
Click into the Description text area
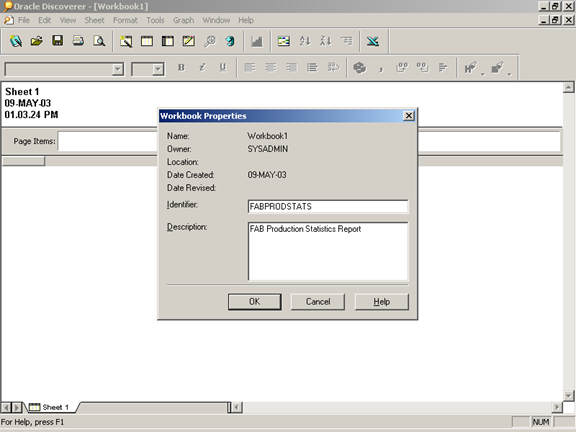328,251
